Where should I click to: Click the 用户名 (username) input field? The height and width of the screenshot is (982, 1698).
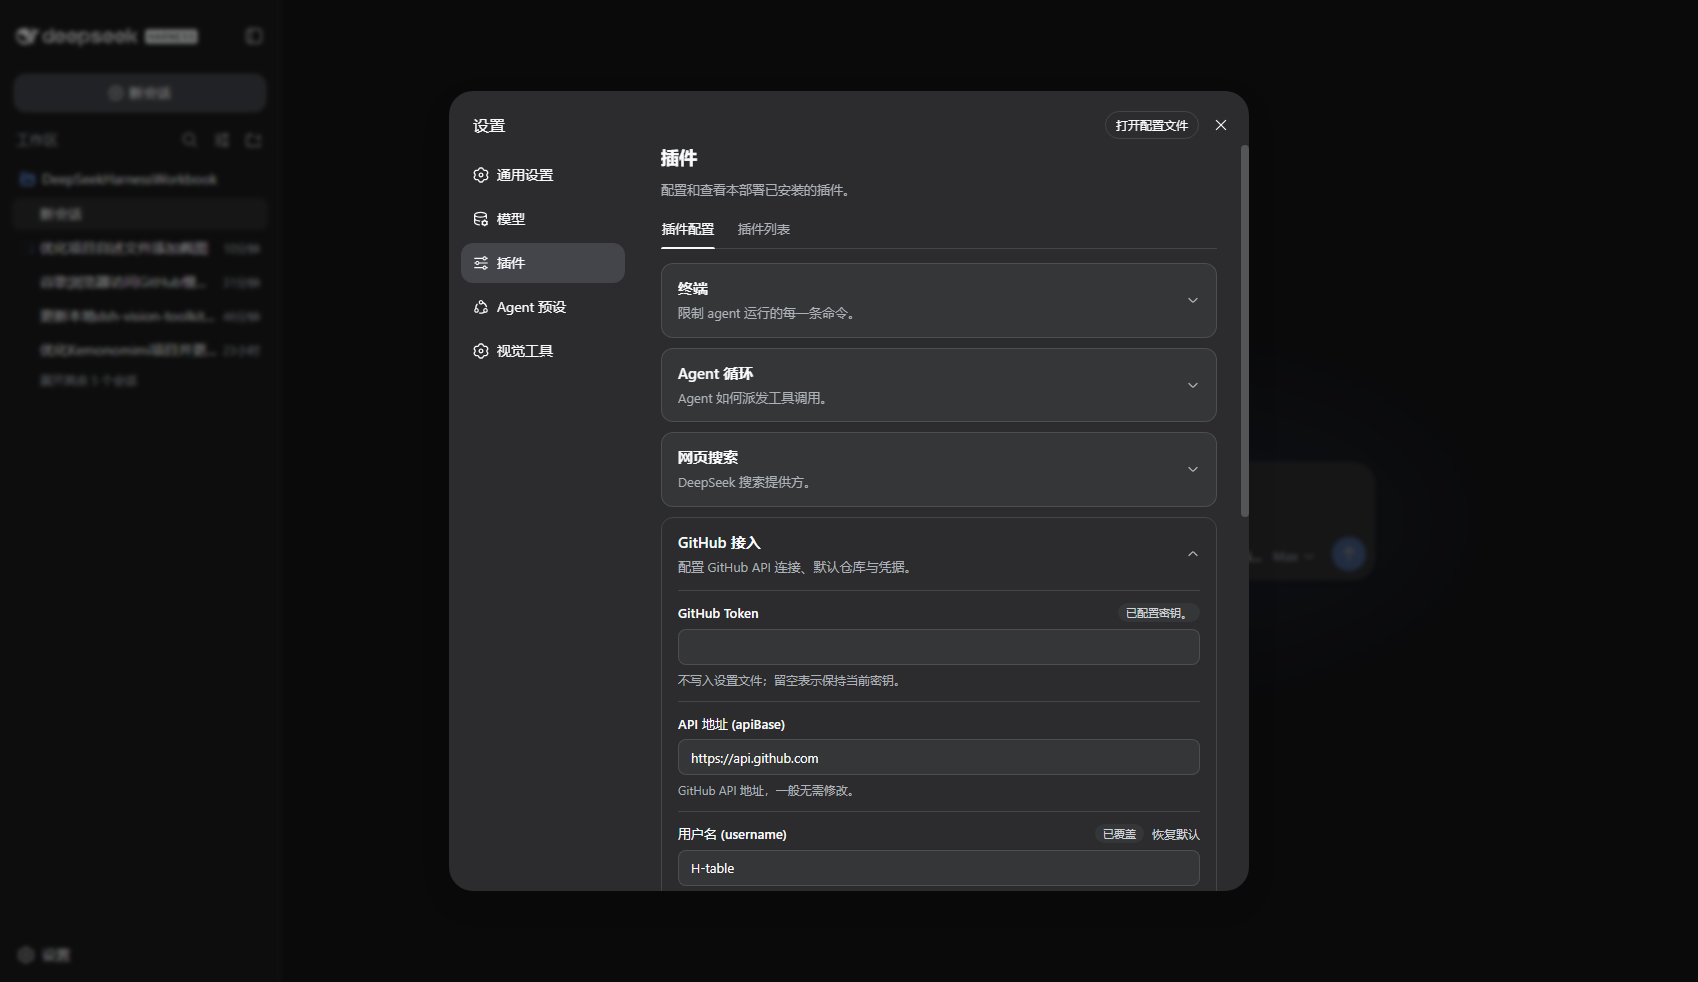click(939, 868)
